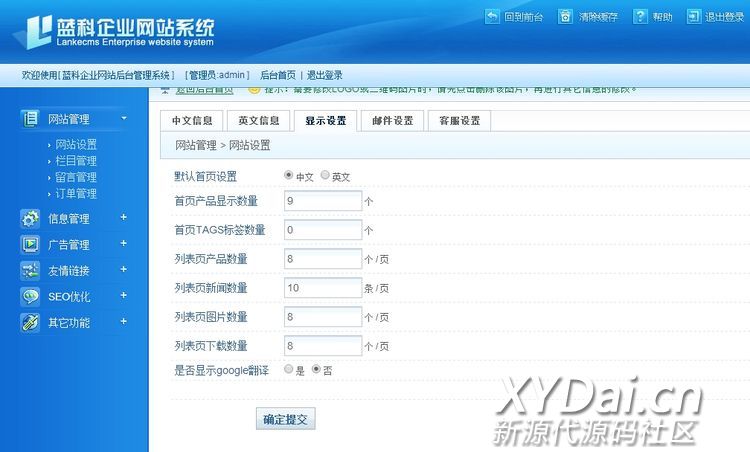The image size is (750, 452).
Task: Collapse the 网站管理 menu arrow
Action: pos(124,118)
